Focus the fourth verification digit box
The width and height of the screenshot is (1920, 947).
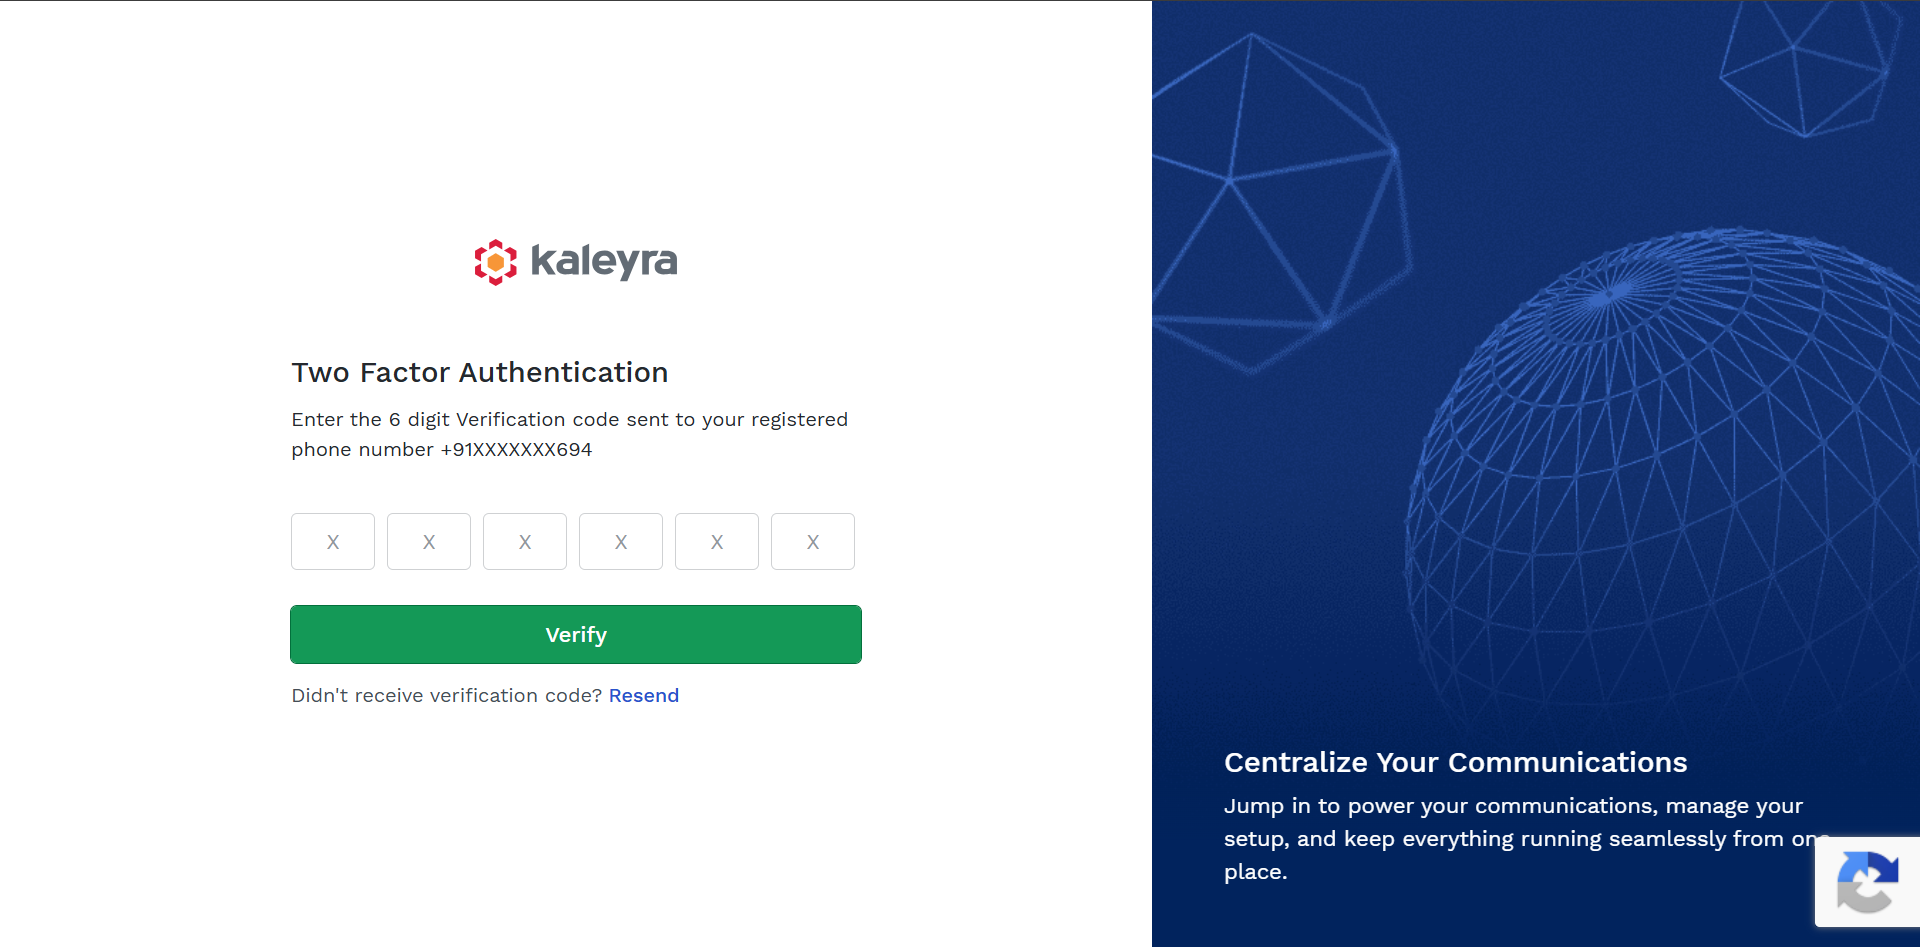(x=621, y=542)
